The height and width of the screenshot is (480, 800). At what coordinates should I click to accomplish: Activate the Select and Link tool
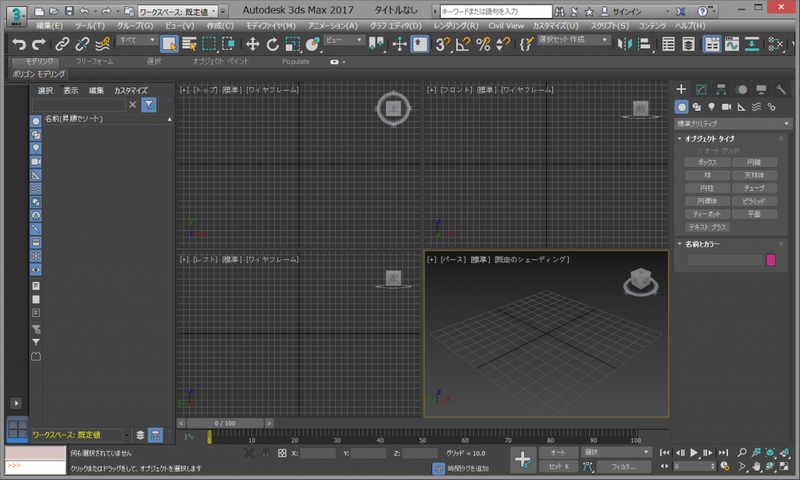62,44
